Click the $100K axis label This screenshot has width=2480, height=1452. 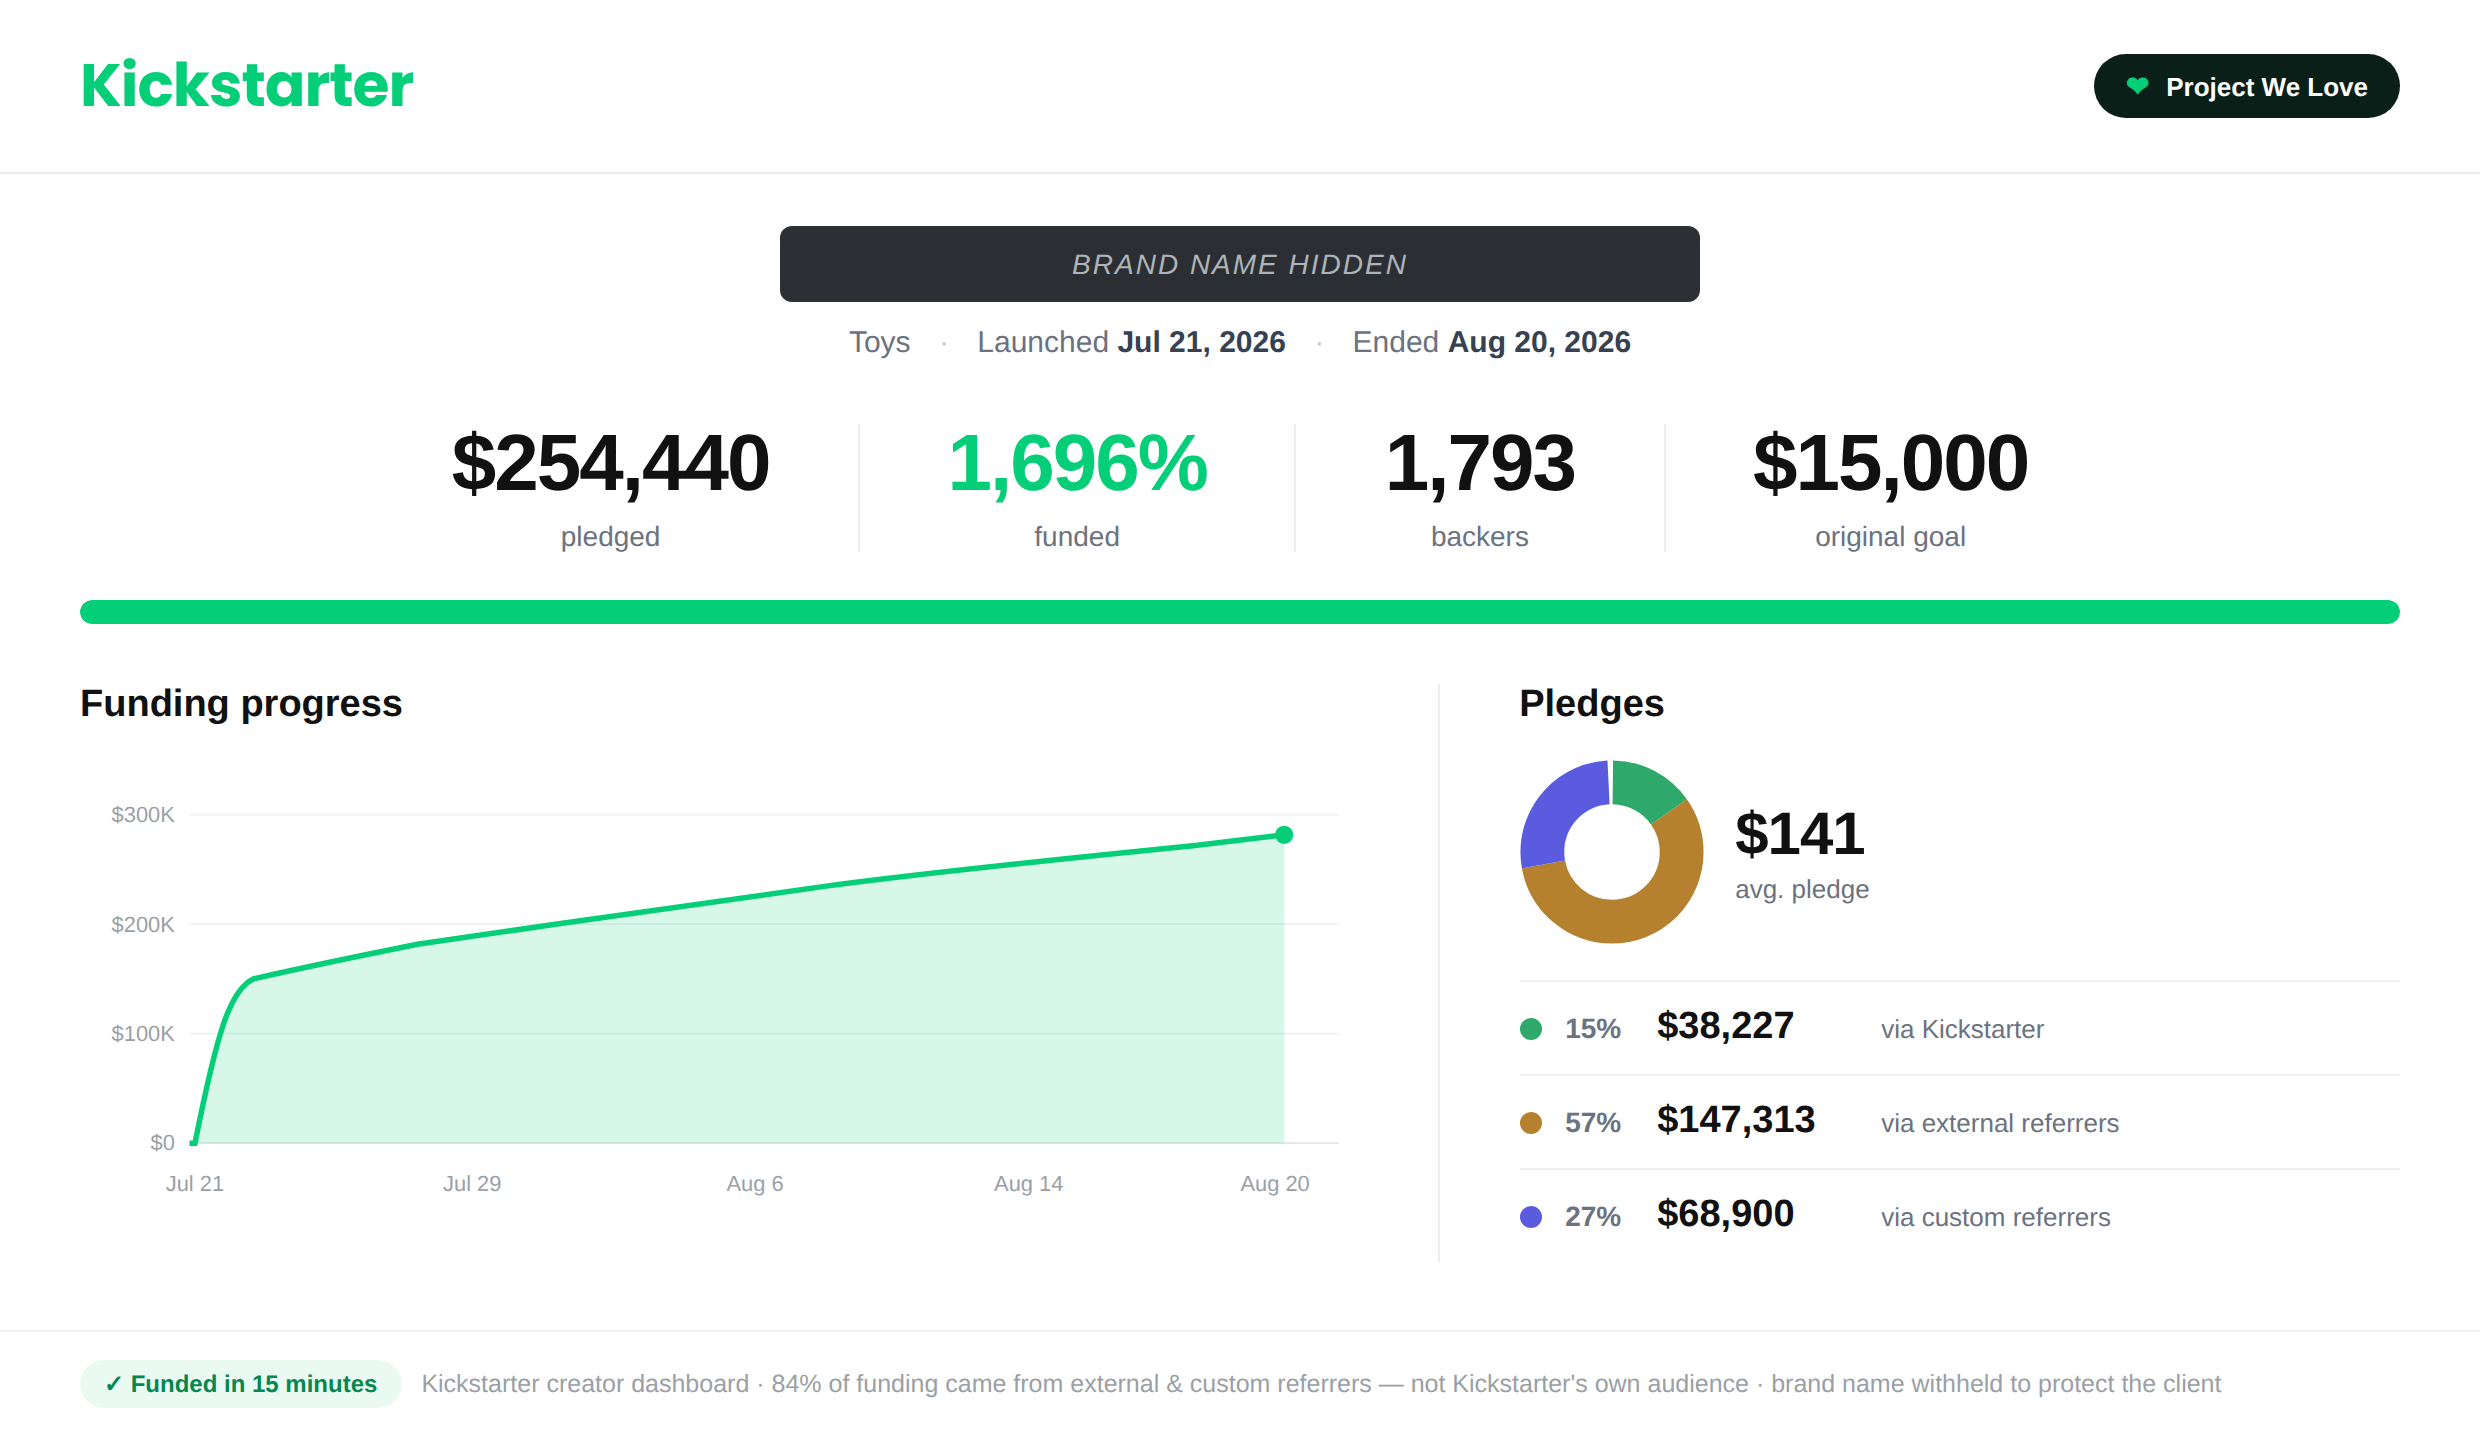142,1034
